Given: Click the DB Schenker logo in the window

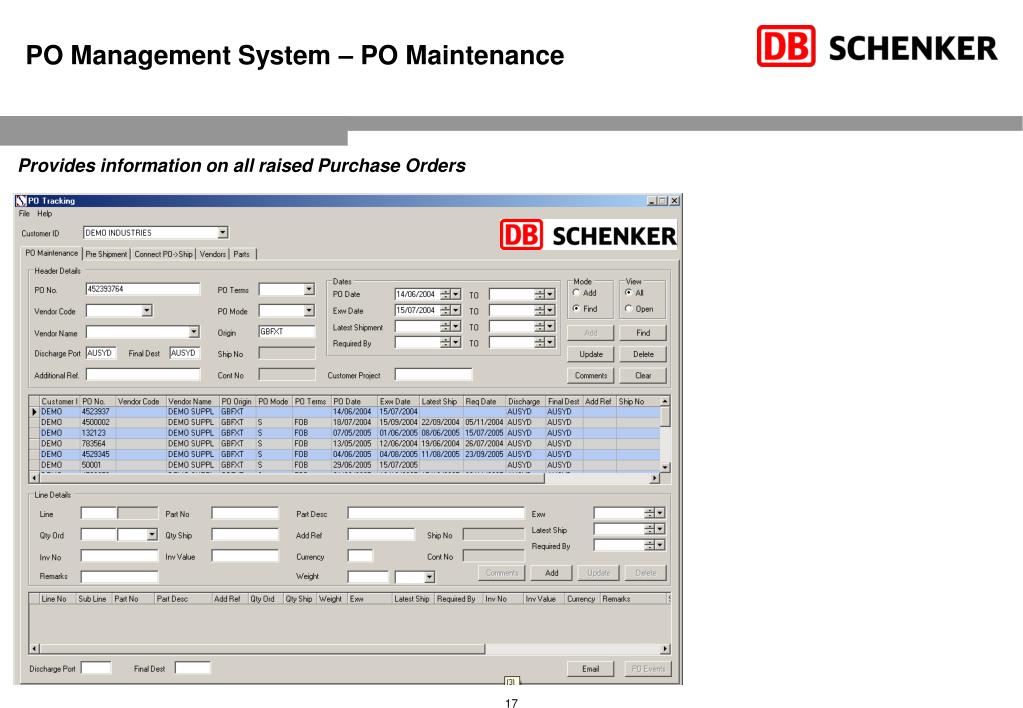Looking at the screenshot, I should (588, 235).
